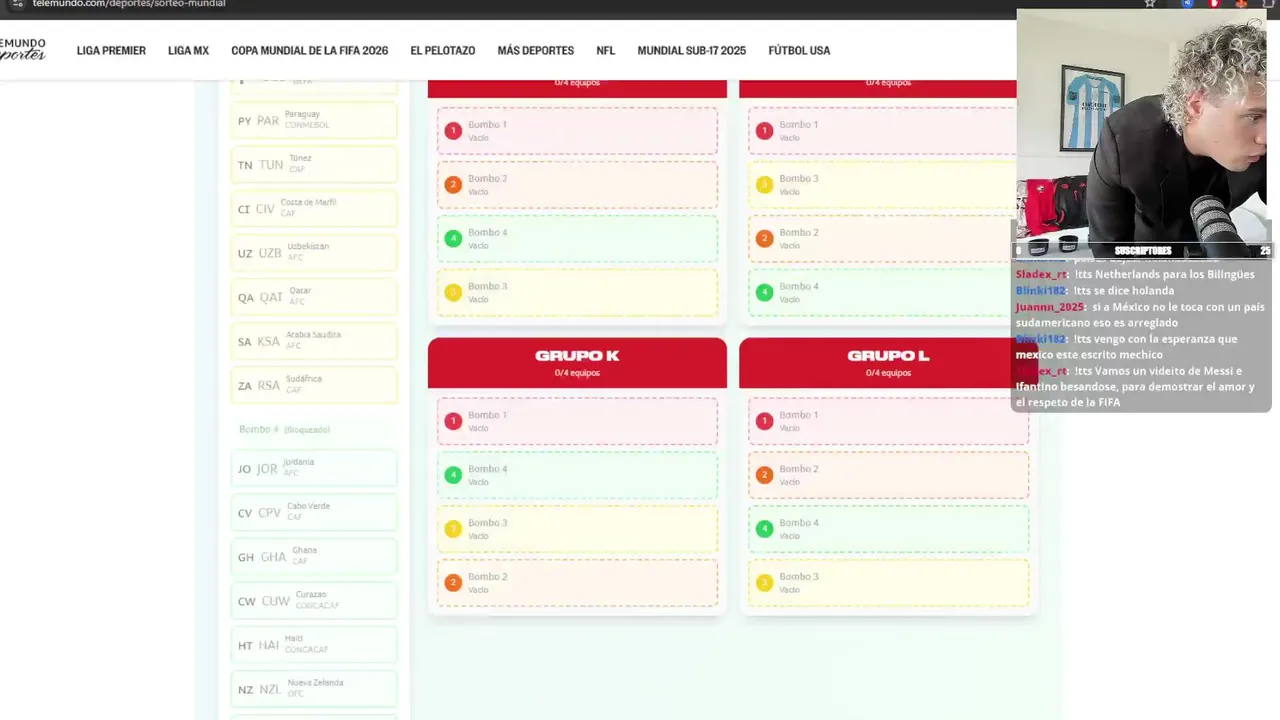Click the green 4 circle in Grupo K
Viewport: 1280px width, 720px height.
[453, 475]
